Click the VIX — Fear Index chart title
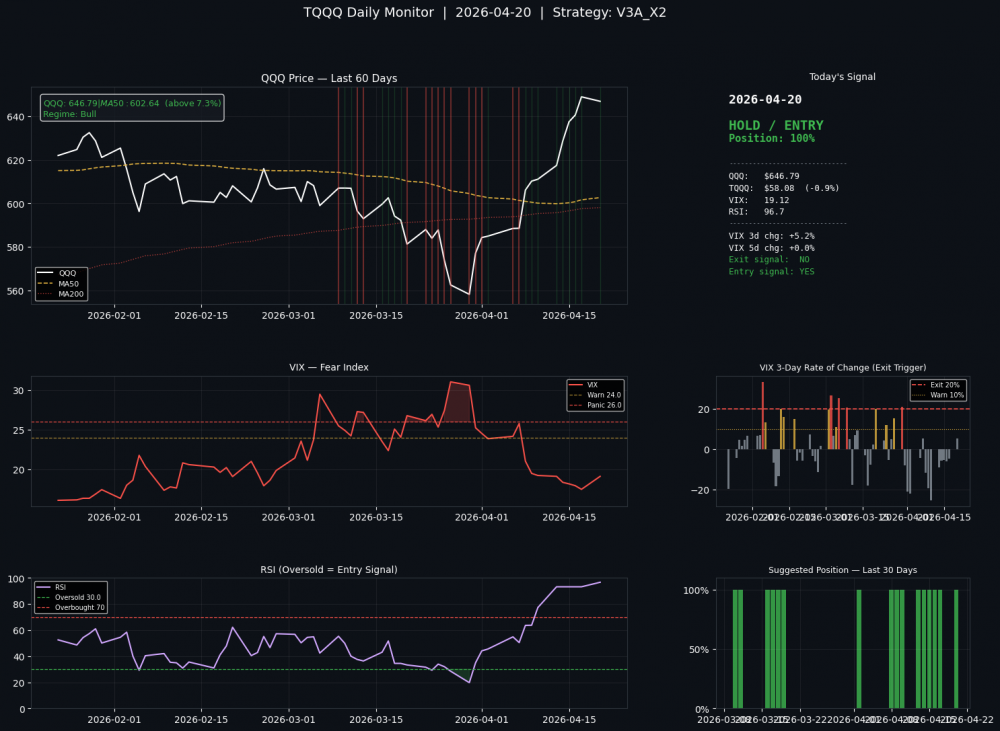 328,367
